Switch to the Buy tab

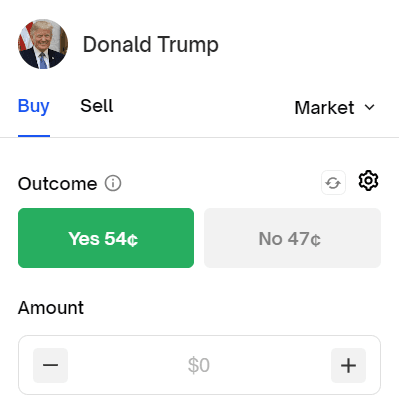pyautogui.click(x=34, y=106)
